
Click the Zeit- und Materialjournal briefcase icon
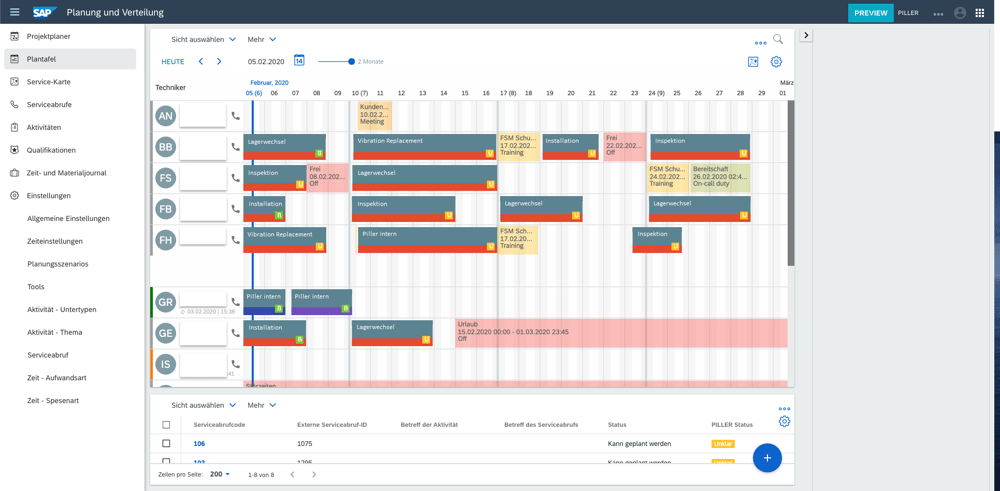15,173
